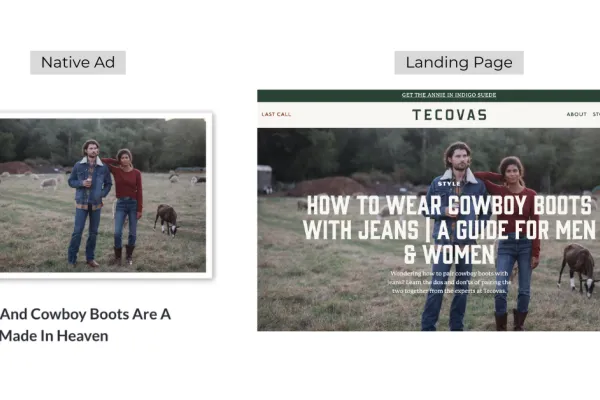The image size is (600, 400).
Task: Click the native ad couple photo
Action: tap(103, 195)
